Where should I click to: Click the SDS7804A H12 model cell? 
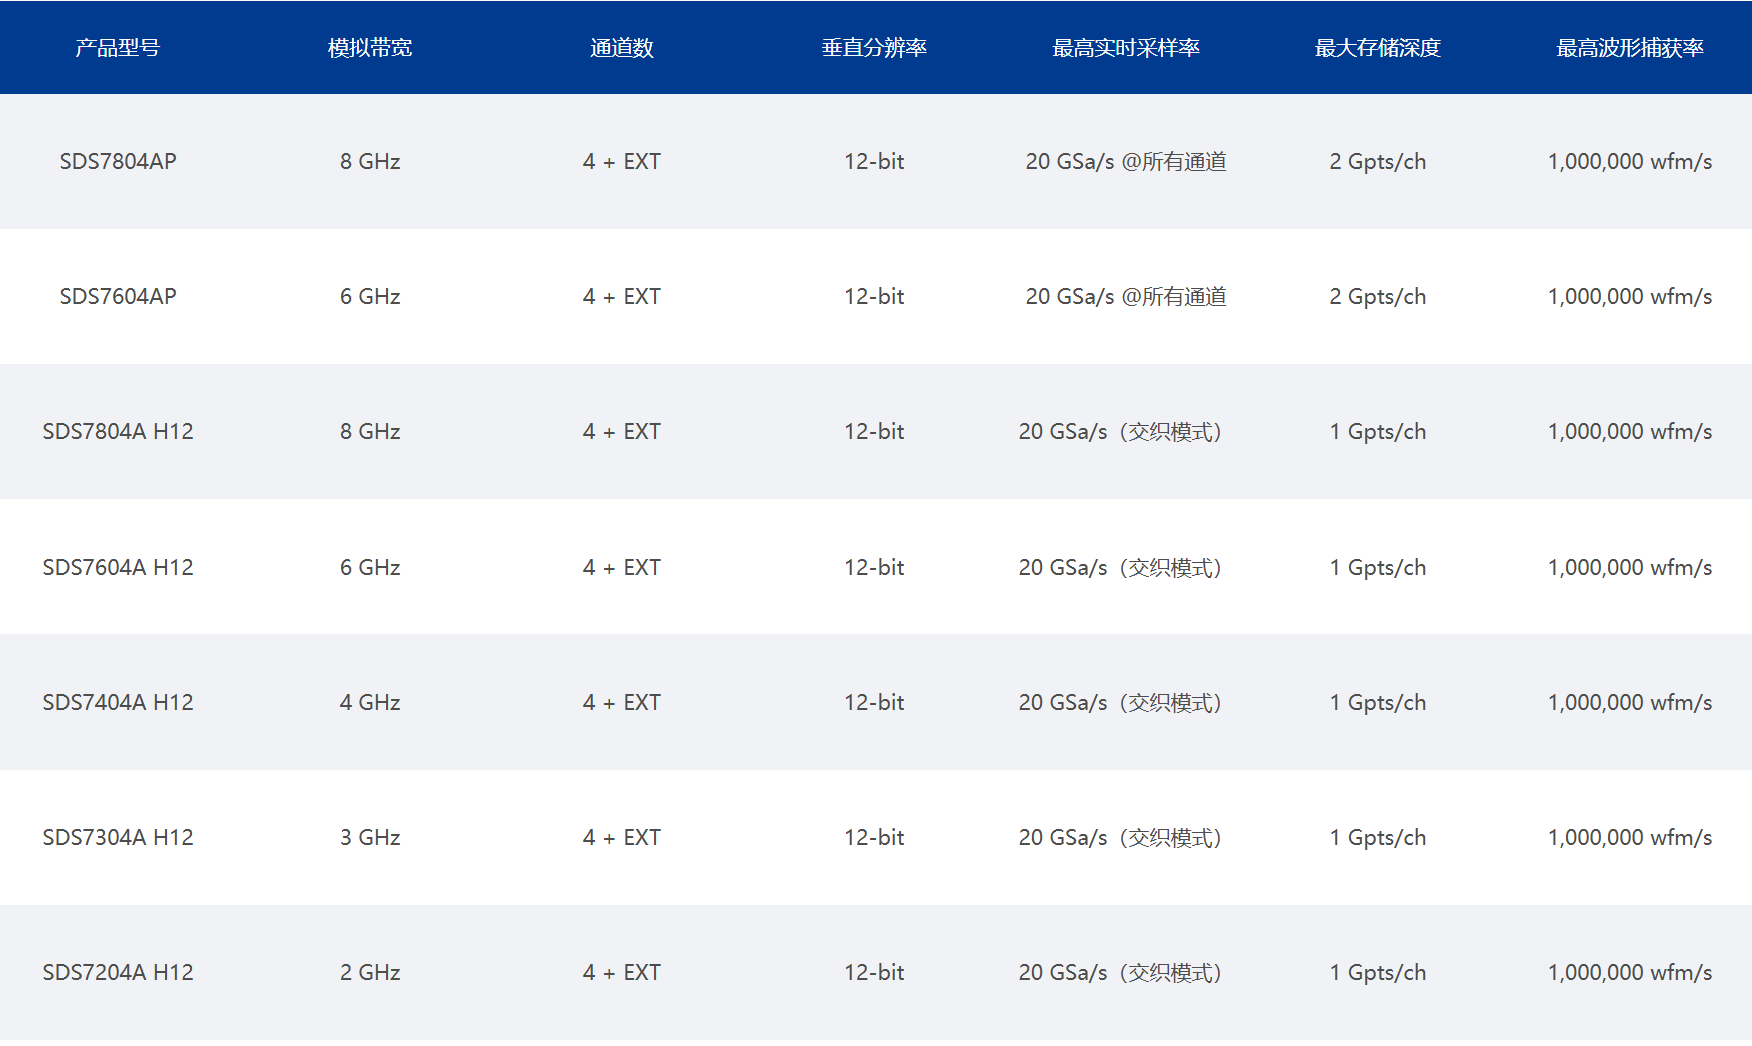[118, 432]
